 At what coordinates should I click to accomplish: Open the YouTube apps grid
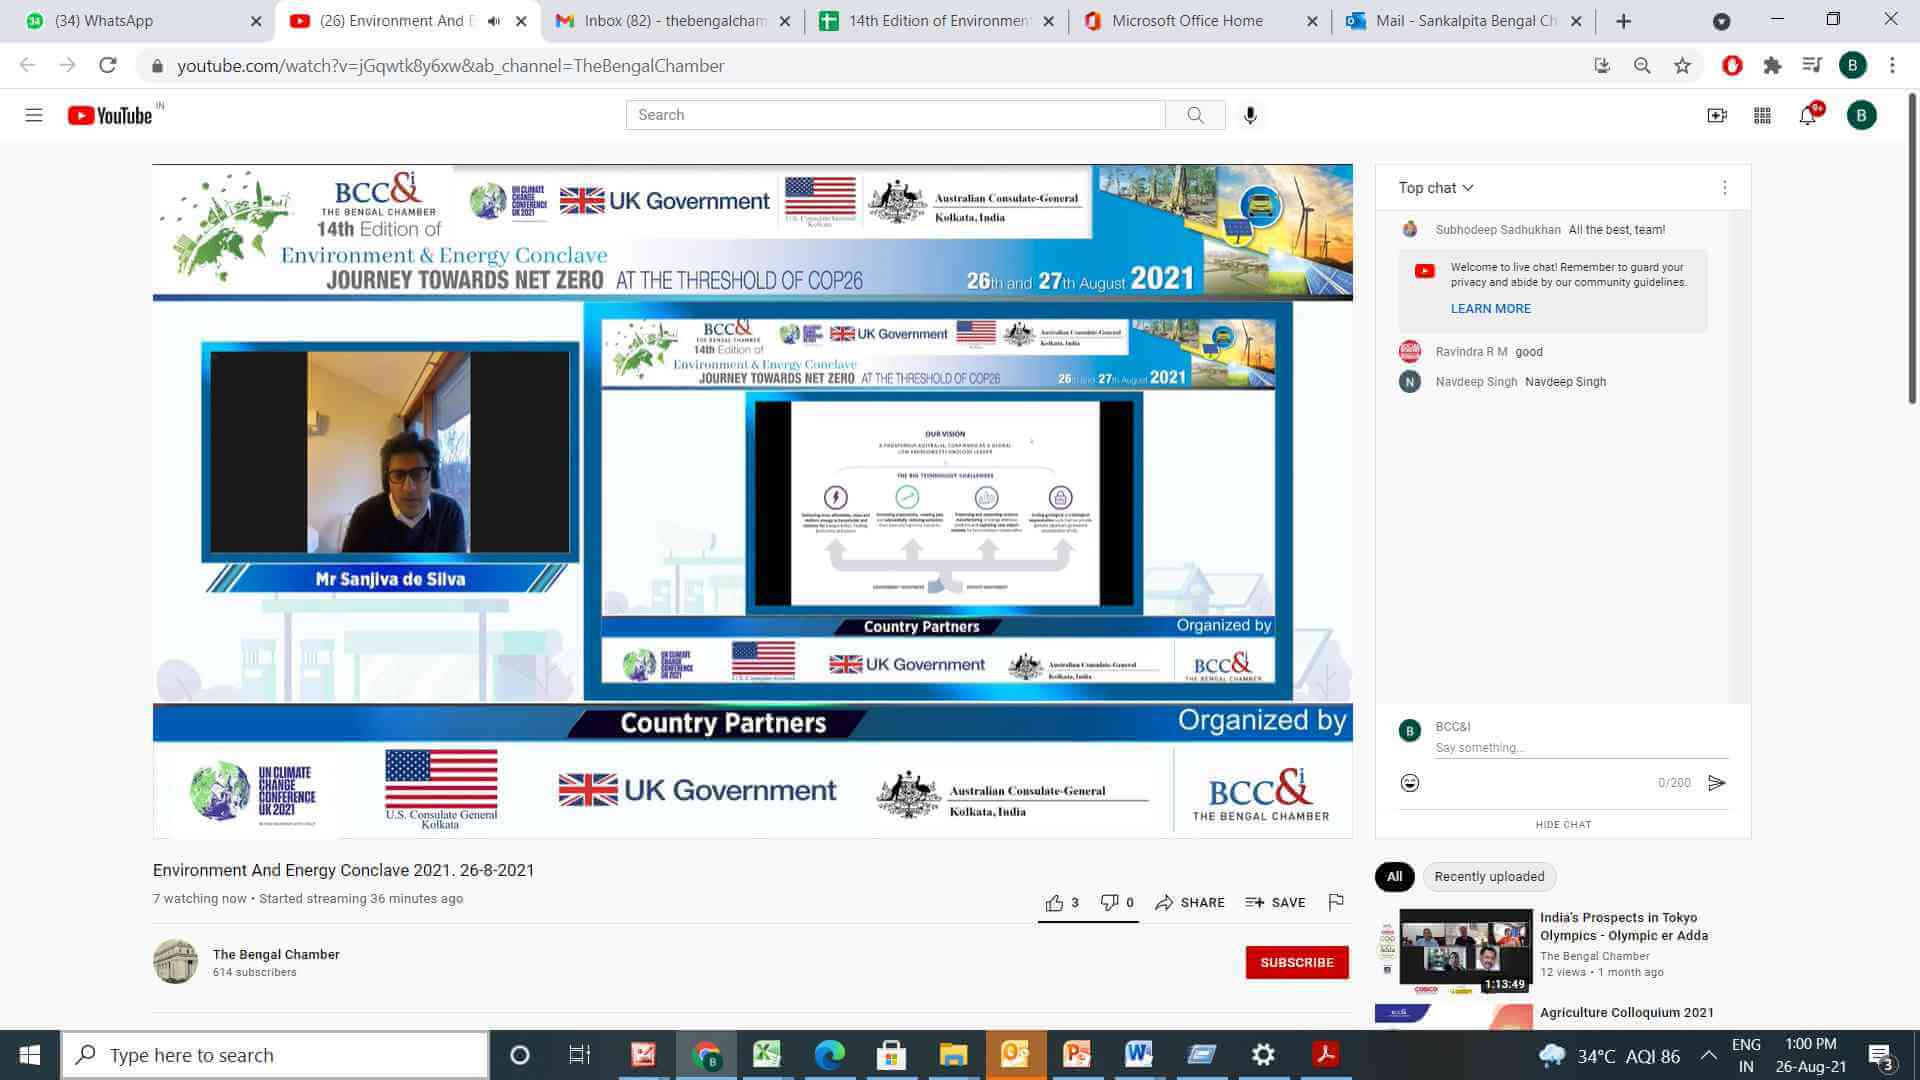click(x=1763, y=115)
